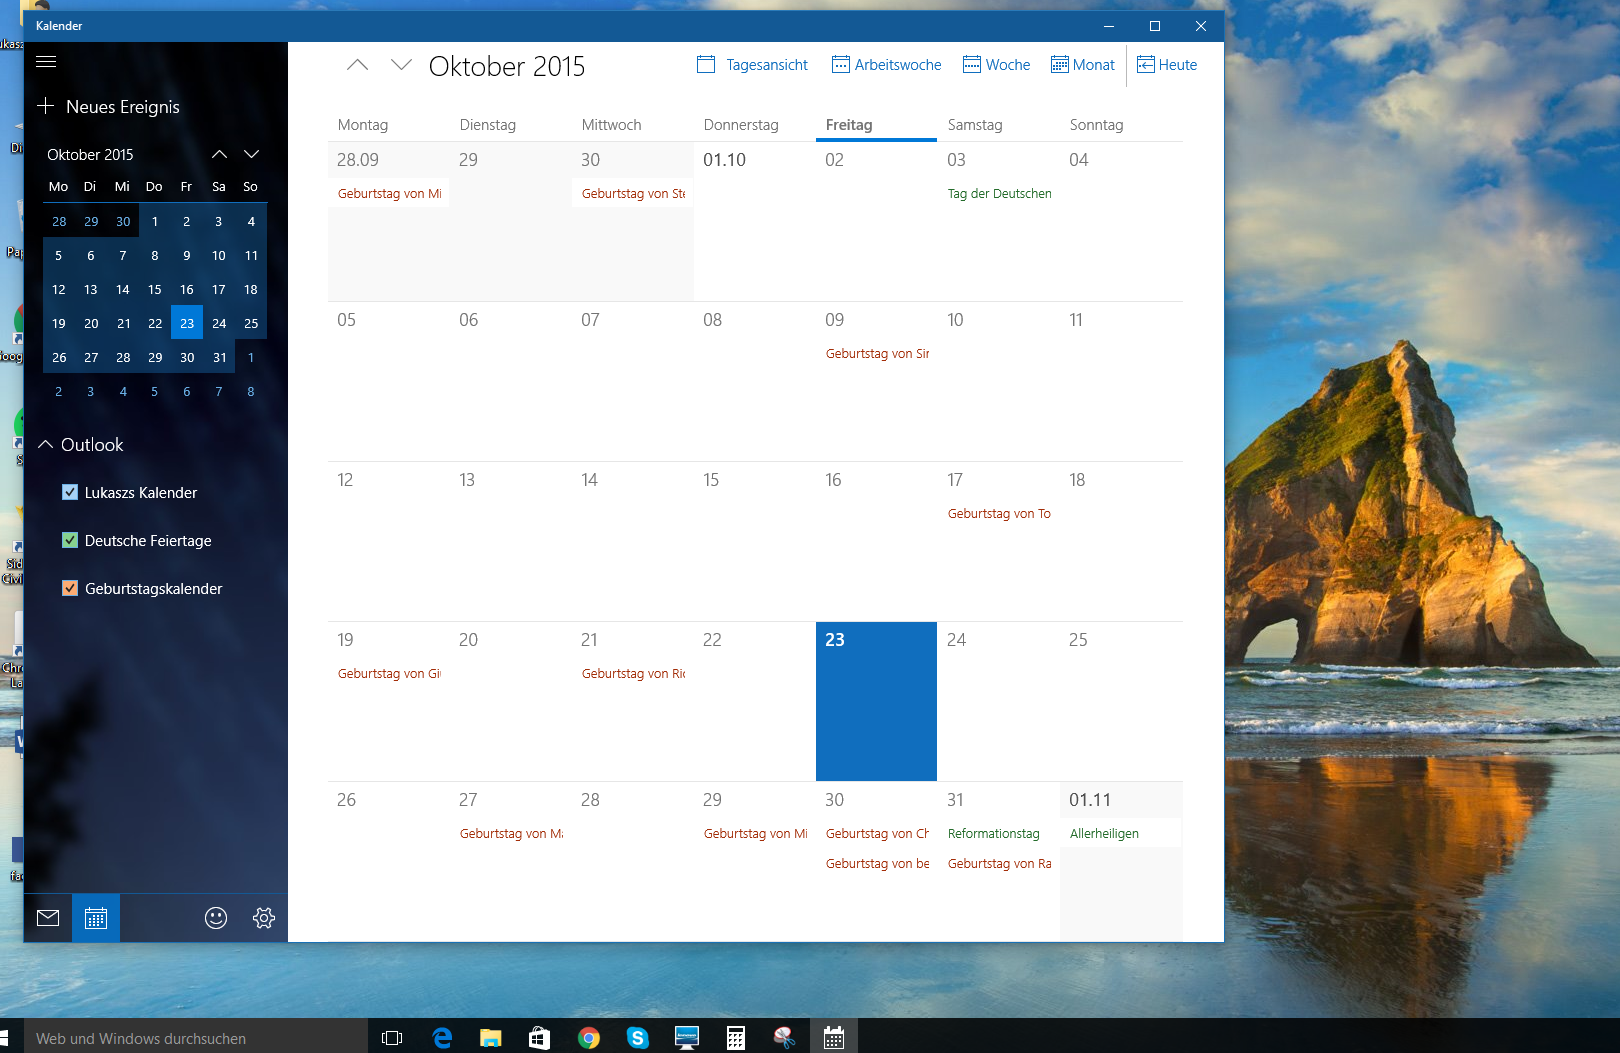Select the calendar icon in the bottom bar
Screen dimensions: 1620x1053
pos(95,917)
